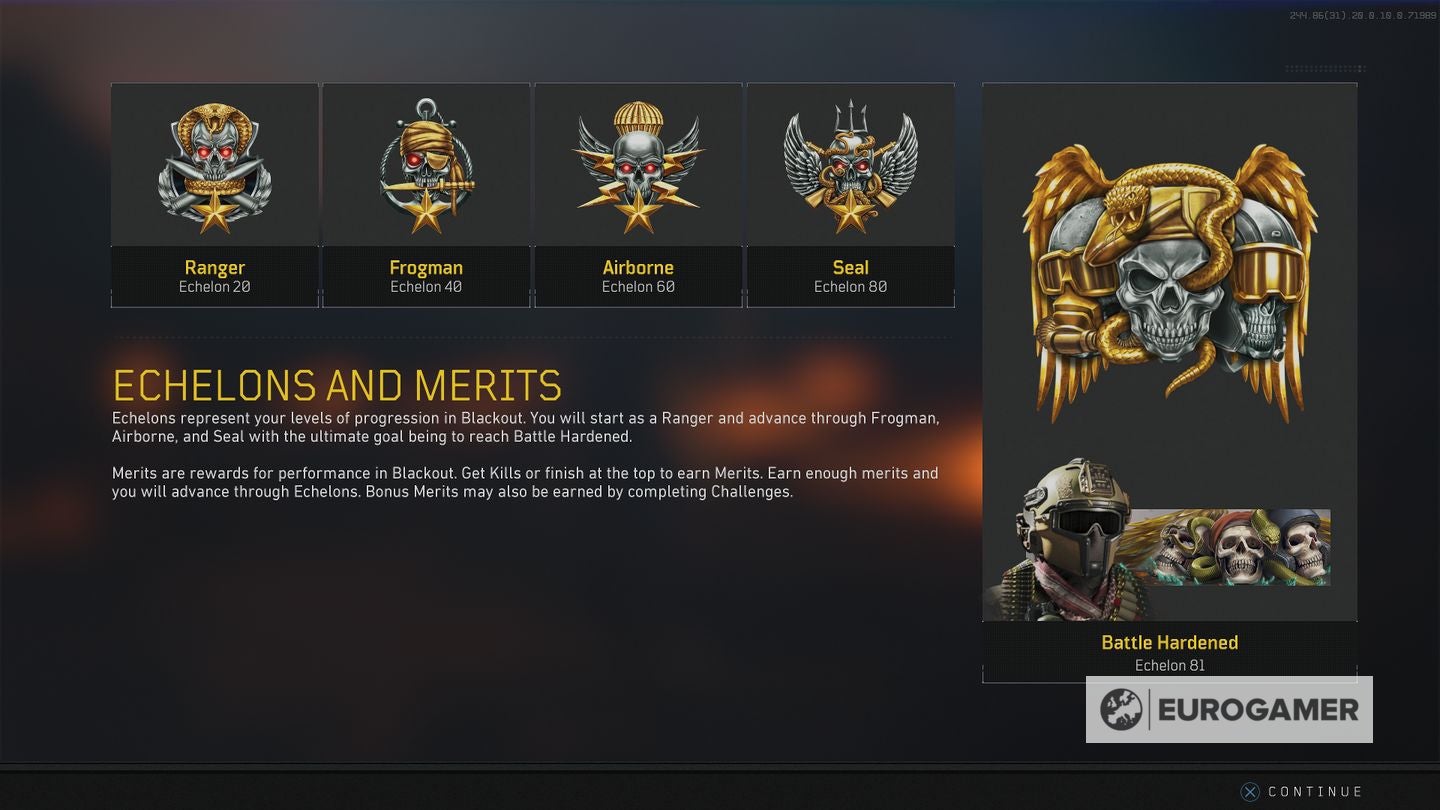Click the Echelons and Merits heading
1440x810 pixels.
click(x=337, y=386)
